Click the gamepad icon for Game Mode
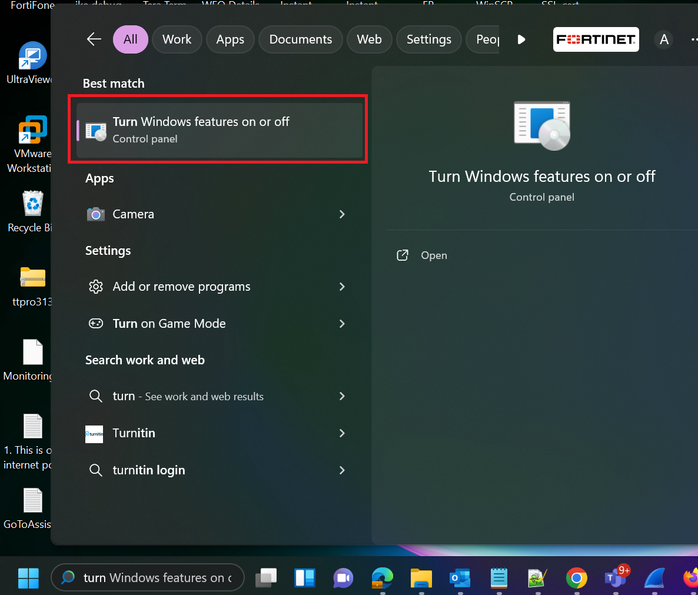The height and width of the screenshot is (595, 698). pyautogui.click(x=95, y=323)
